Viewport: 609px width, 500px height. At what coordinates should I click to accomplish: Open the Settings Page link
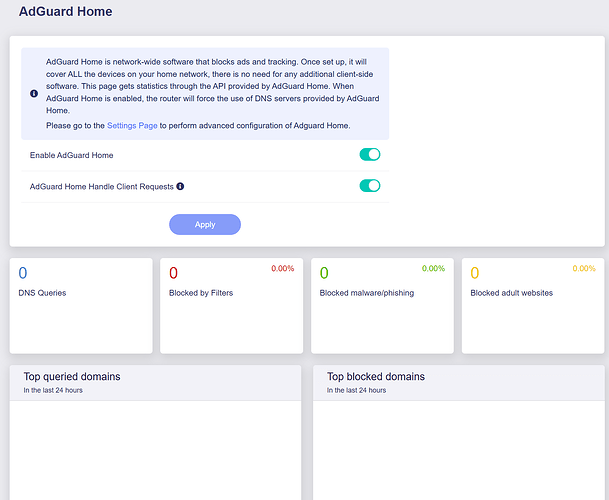coord(134,125)
